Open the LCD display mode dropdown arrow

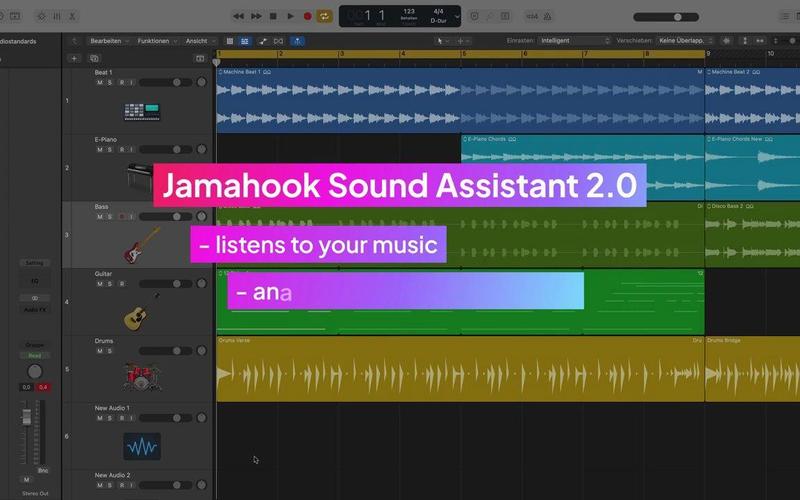[x=457, y=16]
